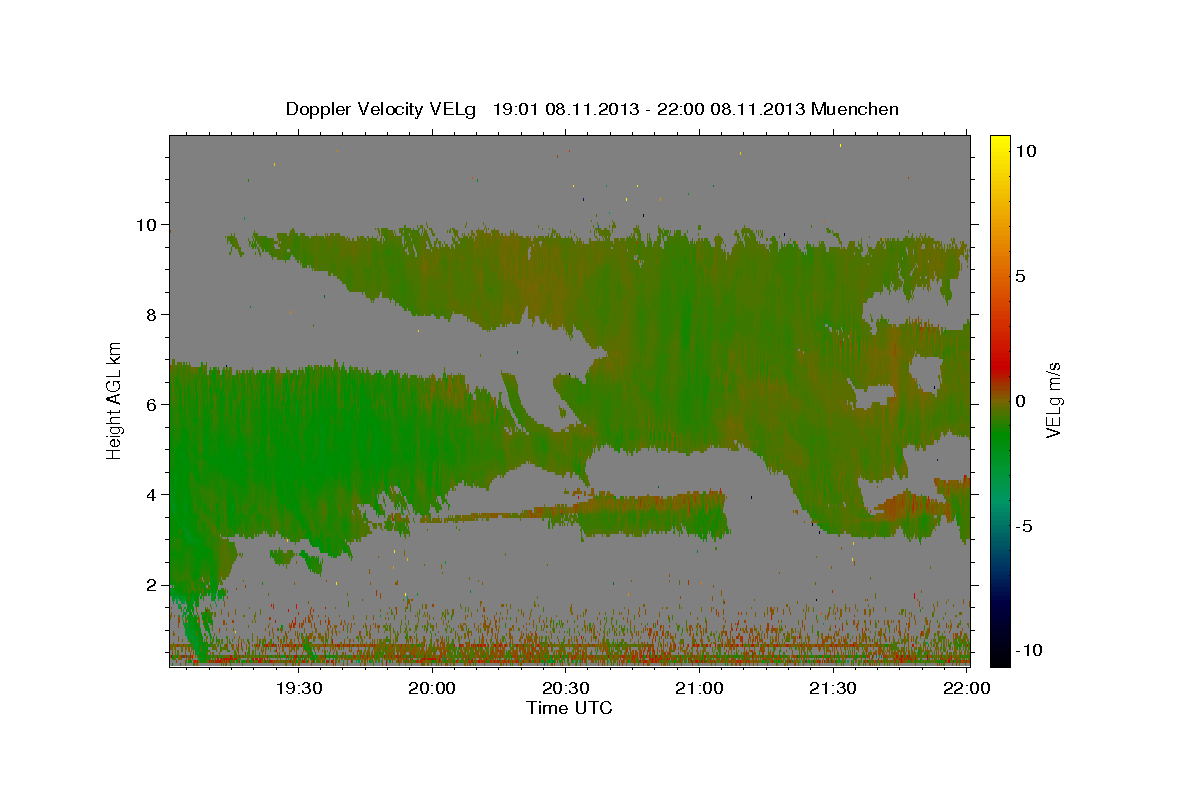Click the y-axis label 'Height AGL km'
The image size is (1200, 800).
[x=114, y=400]
